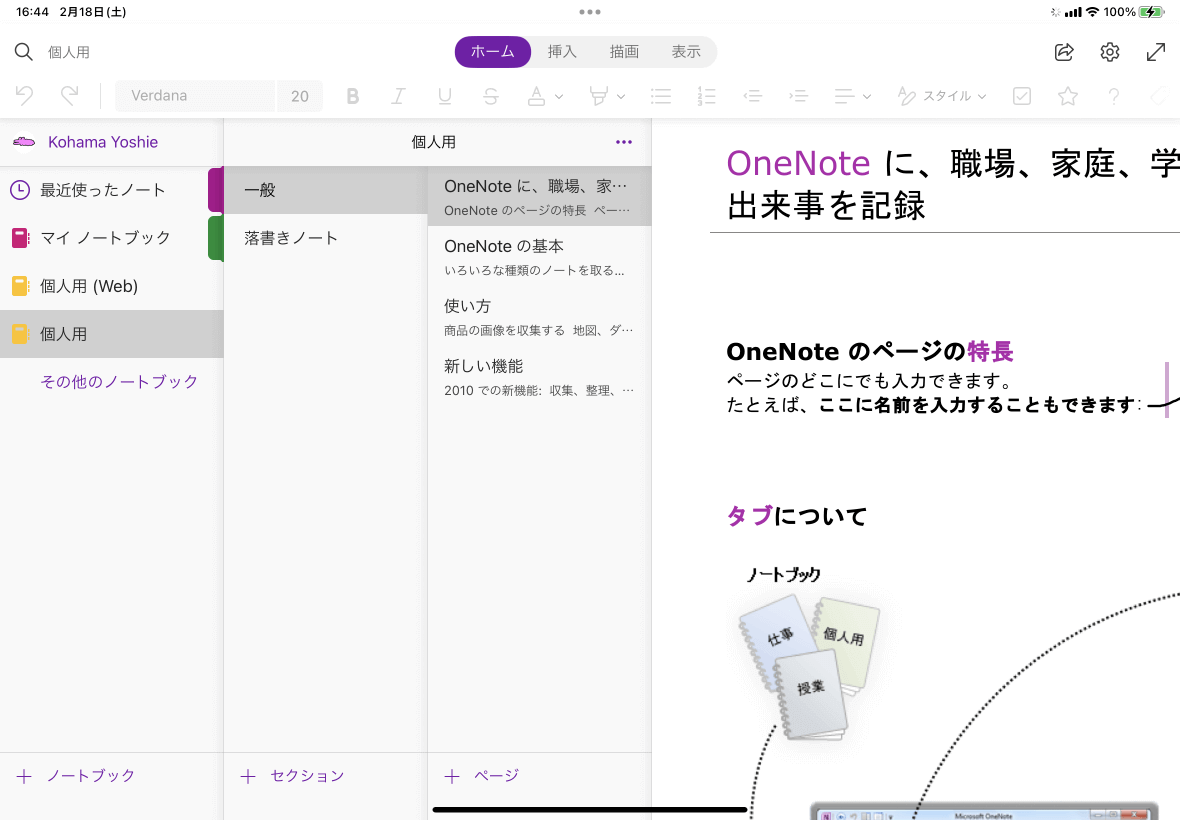Open その他のノートブック link

point(119,382)
